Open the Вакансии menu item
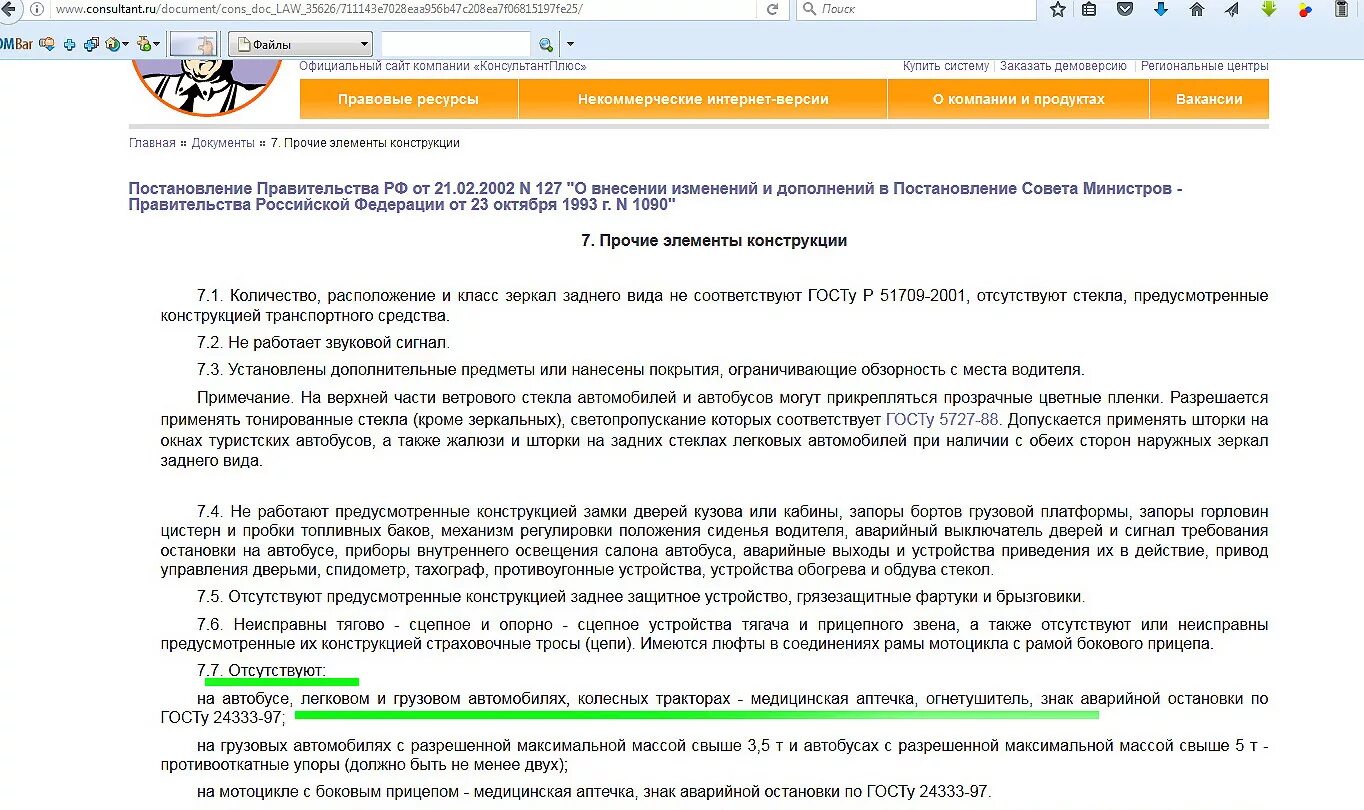Viewport: 1364px width, 810px height. [x=1209, y=99]
